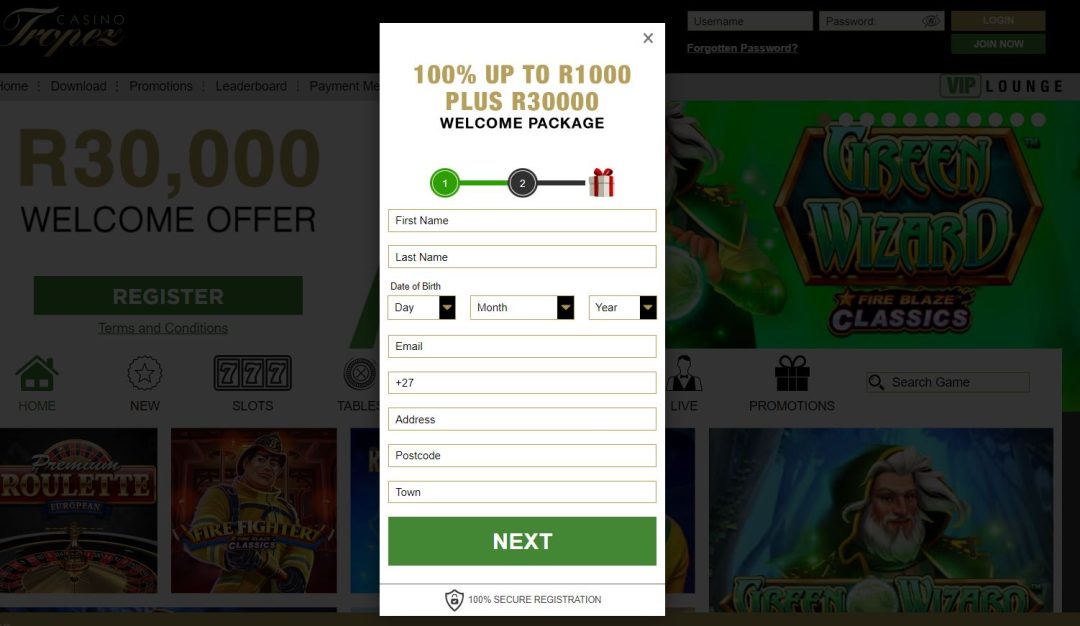Click the HOME house icon

37,373
